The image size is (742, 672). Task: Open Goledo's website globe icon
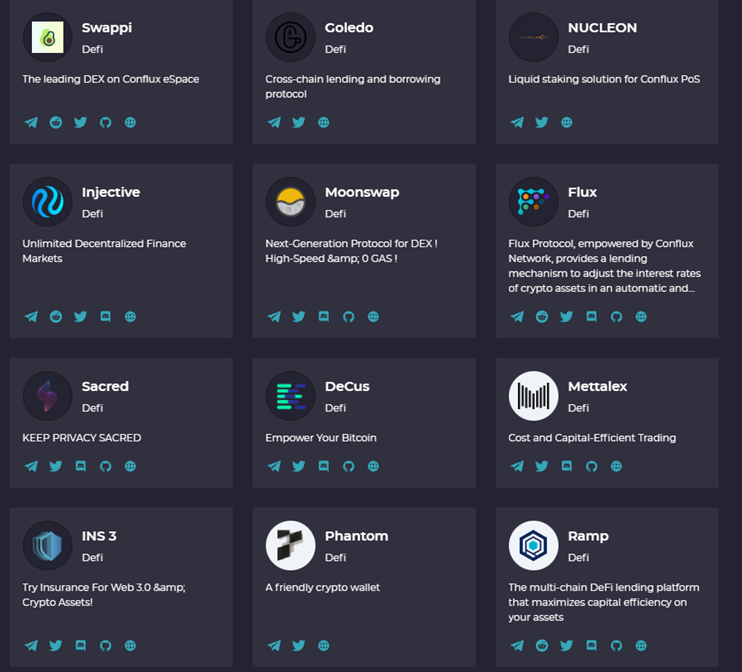coord(324,123)
